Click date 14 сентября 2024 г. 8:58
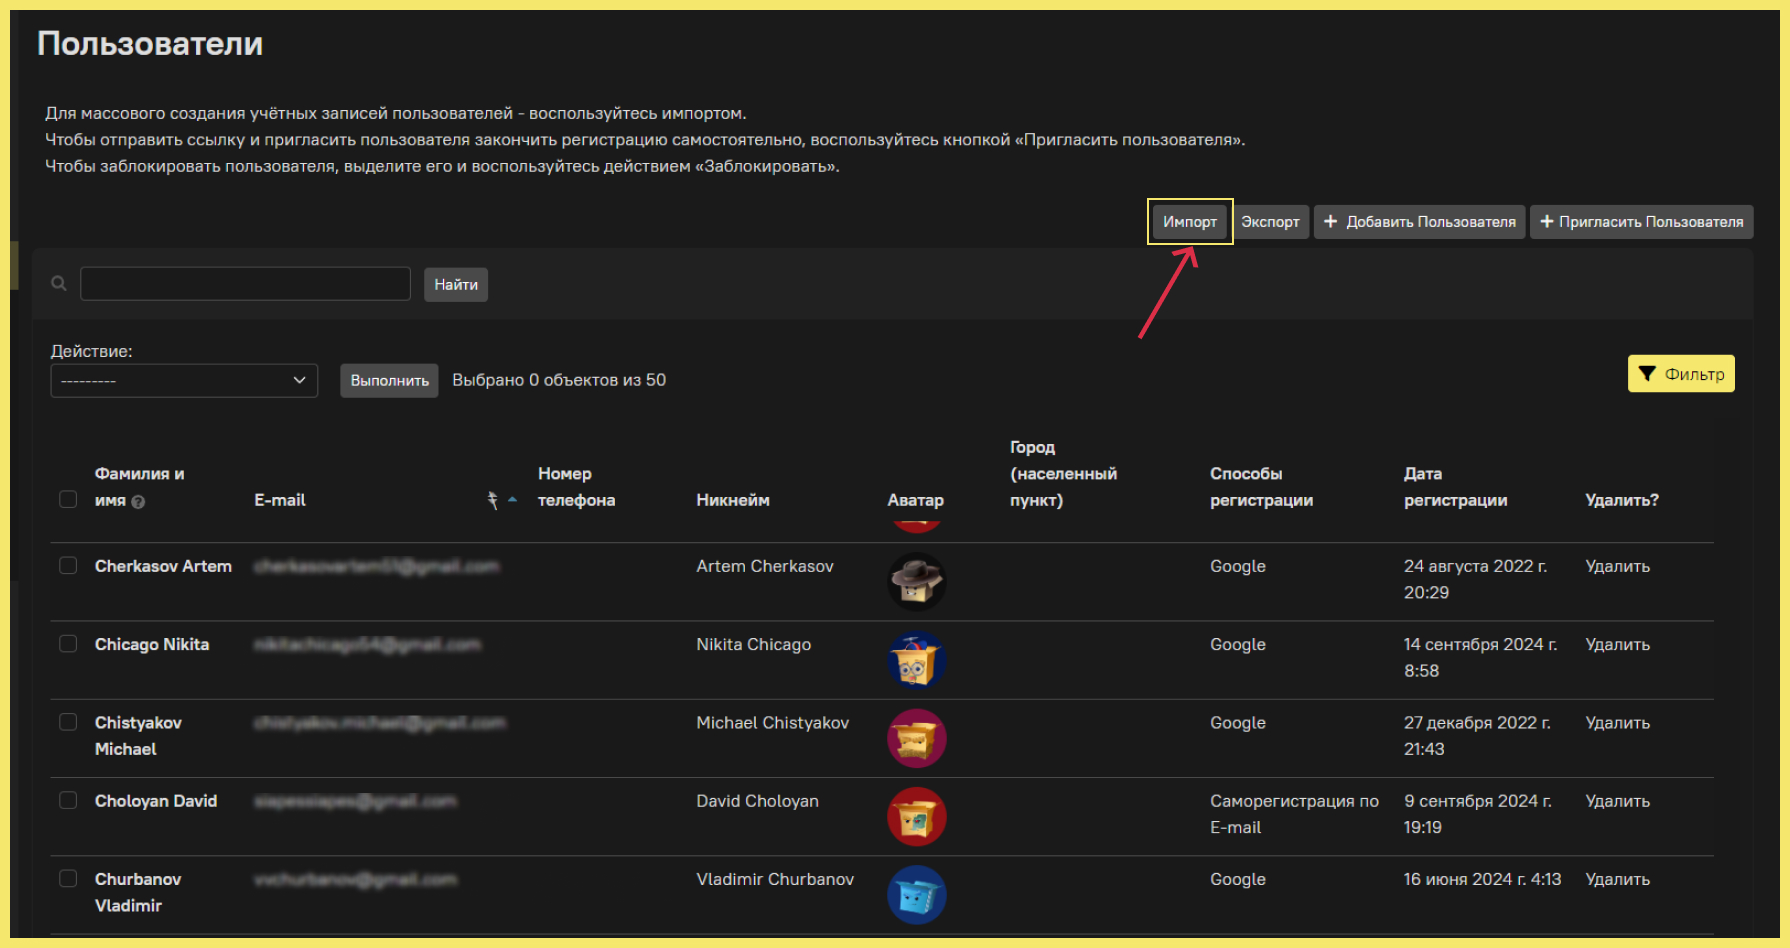The width and height of the screenshot is (1790, 948). click(x=1480, y=657)
